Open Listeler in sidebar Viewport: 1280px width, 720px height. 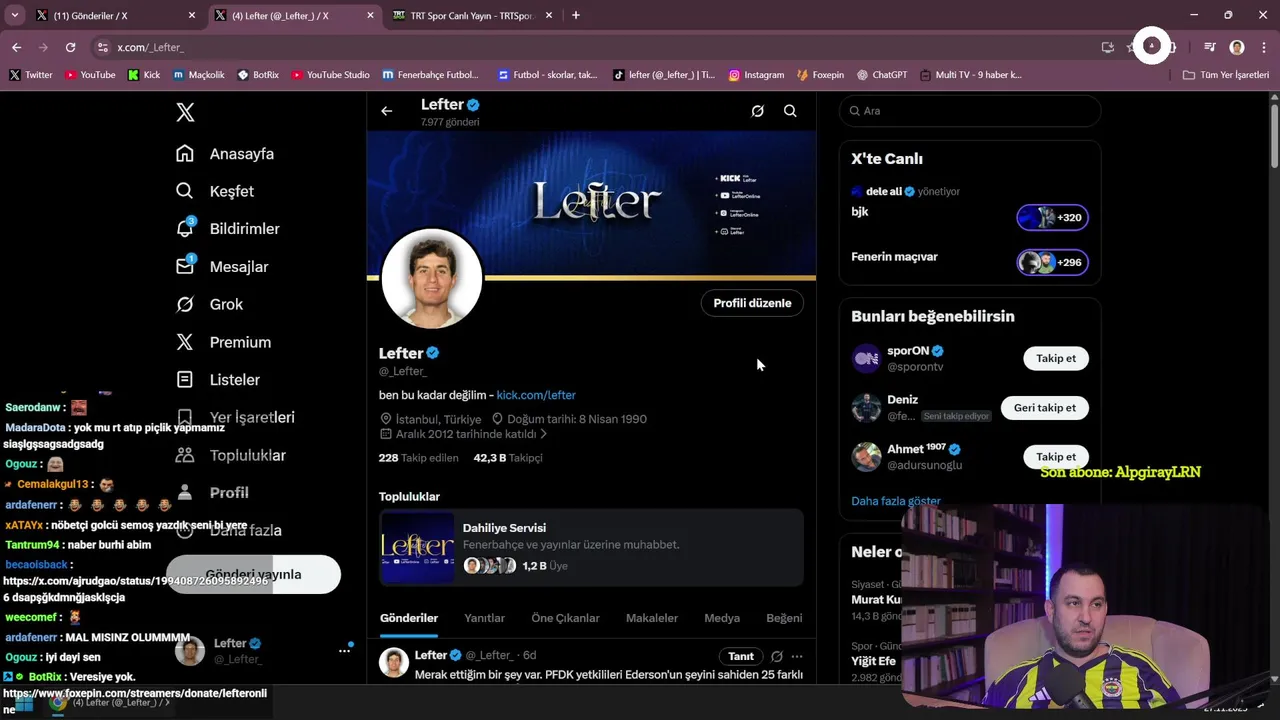click(x=218, y=380)
